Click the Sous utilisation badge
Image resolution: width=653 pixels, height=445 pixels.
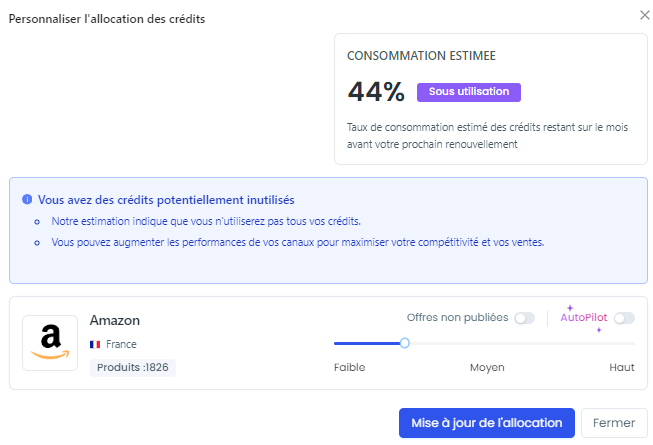(469, 92)
